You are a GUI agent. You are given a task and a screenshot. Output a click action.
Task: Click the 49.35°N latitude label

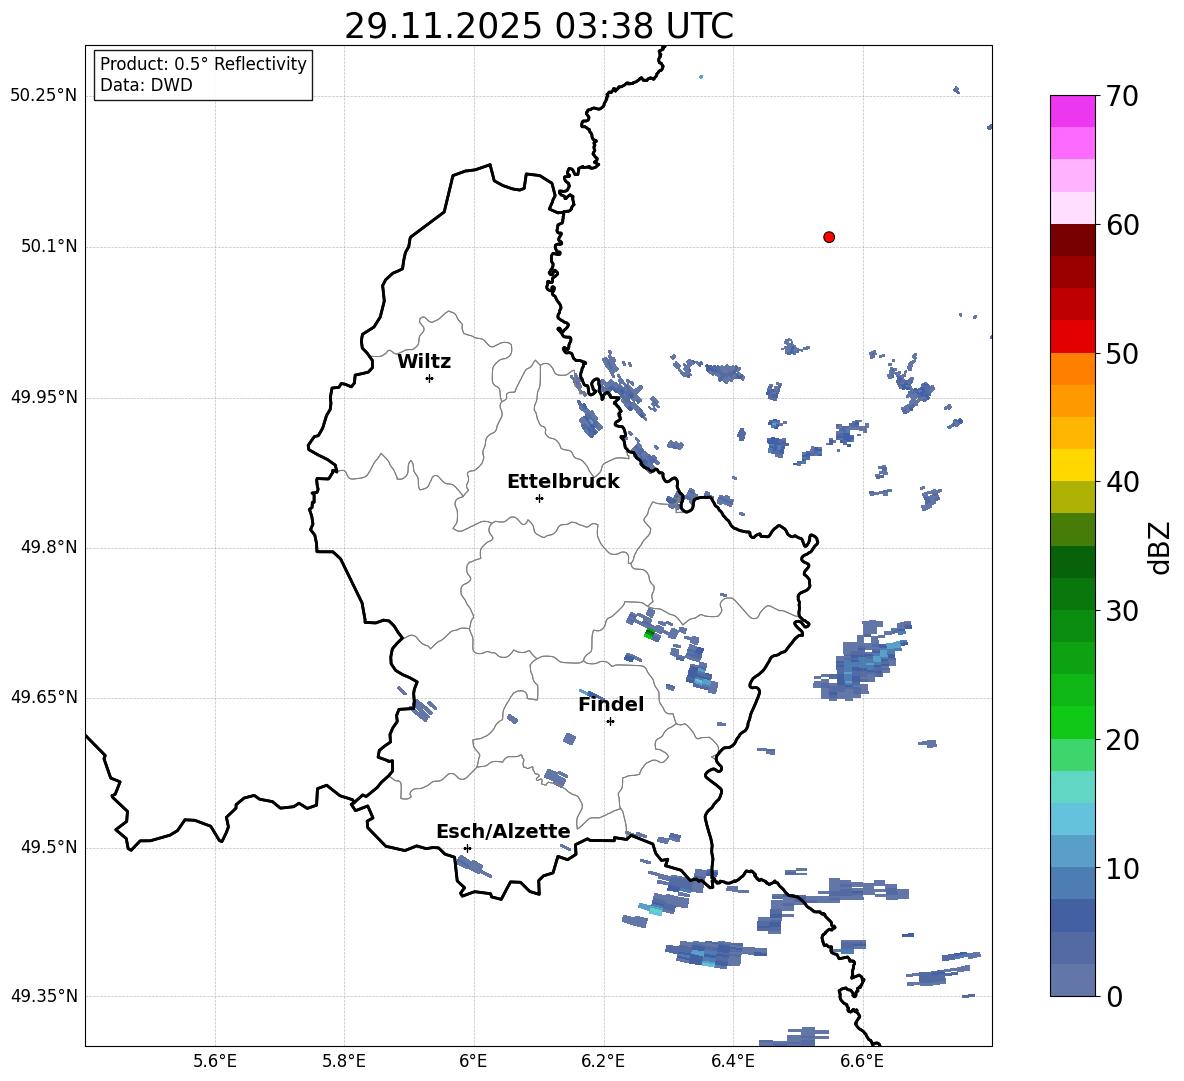pos(44,996)
